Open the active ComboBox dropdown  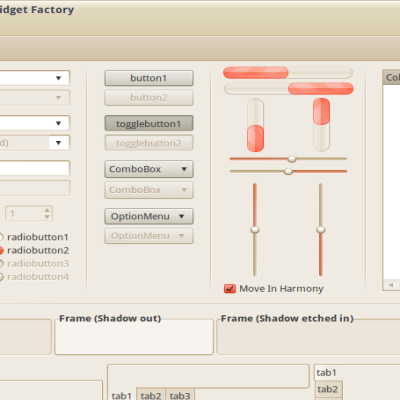click(149, 169)
